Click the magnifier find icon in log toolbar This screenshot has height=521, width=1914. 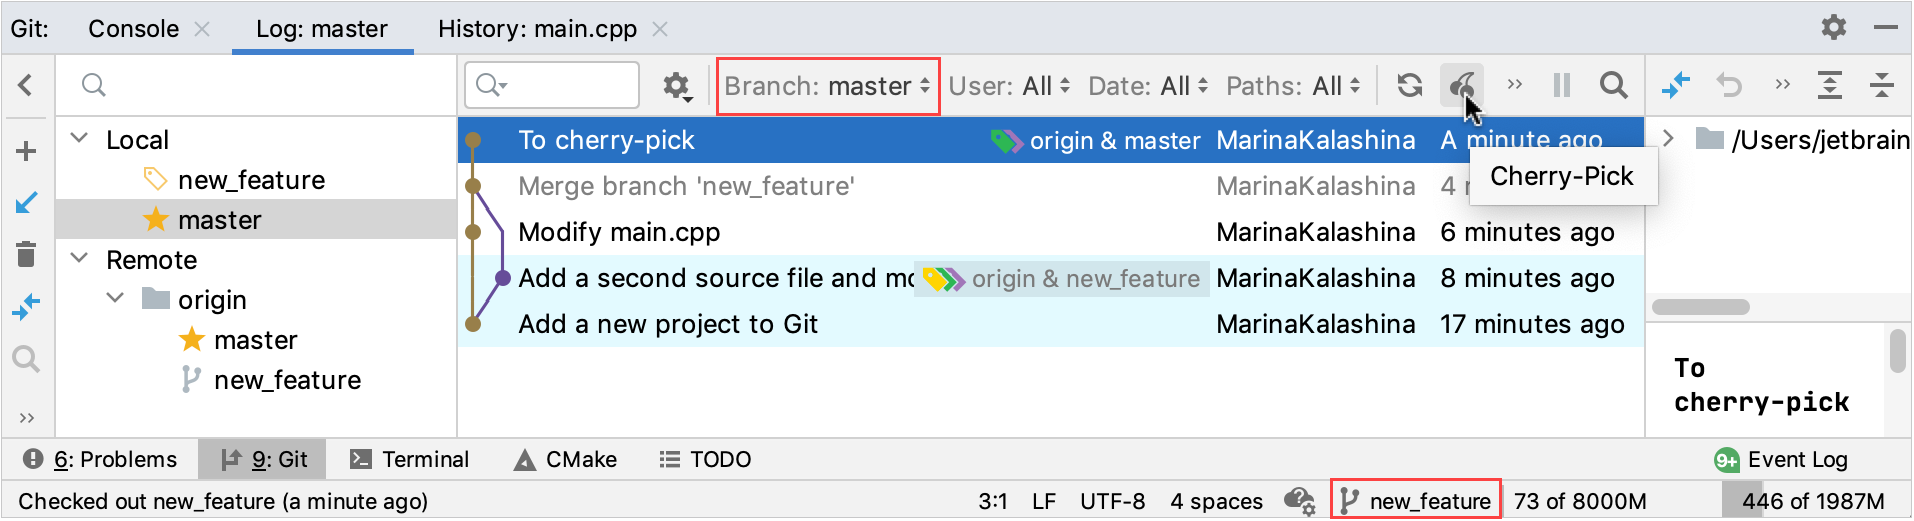click(1613, 85)
